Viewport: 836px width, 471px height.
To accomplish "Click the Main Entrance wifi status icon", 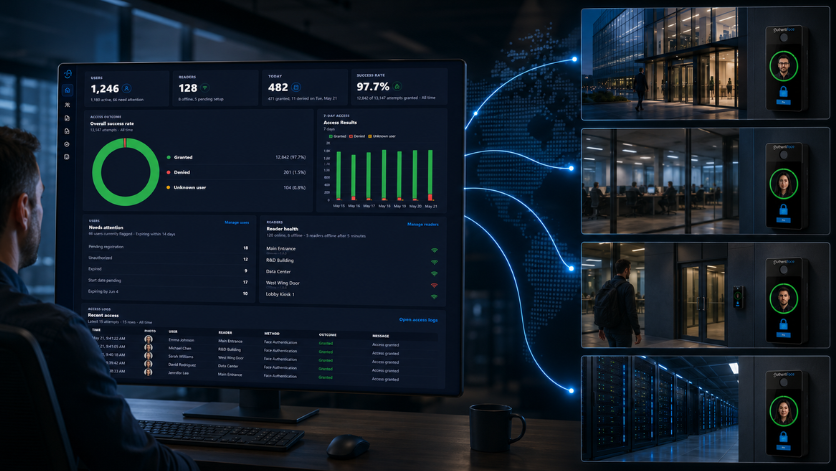I will (435, 250).
